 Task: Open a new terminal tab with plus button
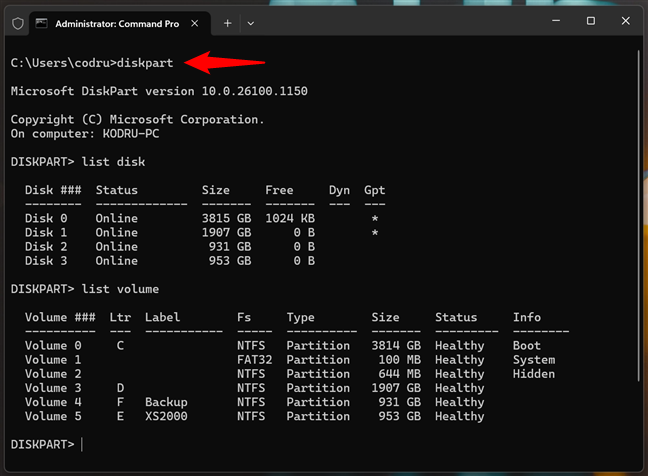pyautogui.click(x=227, y=22)
